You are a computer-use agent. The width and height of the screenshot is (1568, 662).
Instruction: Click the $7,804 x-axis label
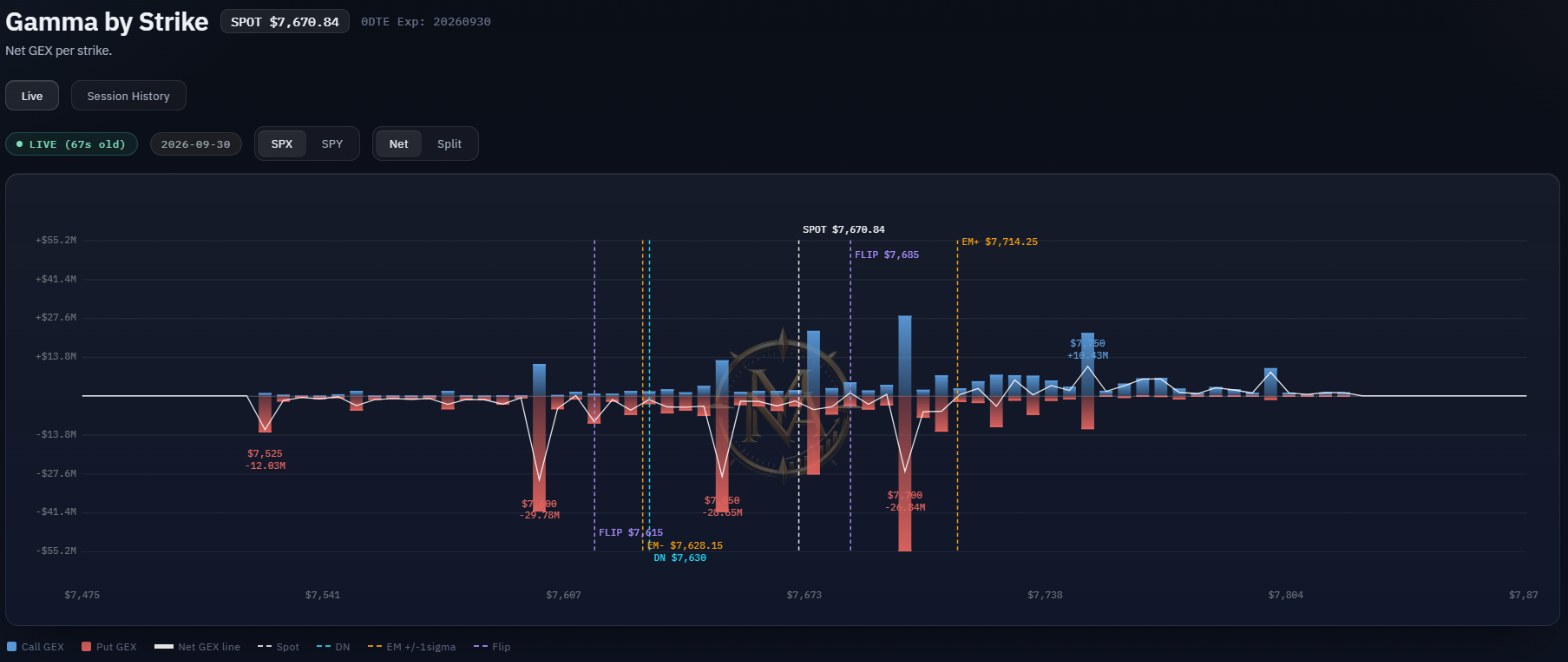point(1286,595)
